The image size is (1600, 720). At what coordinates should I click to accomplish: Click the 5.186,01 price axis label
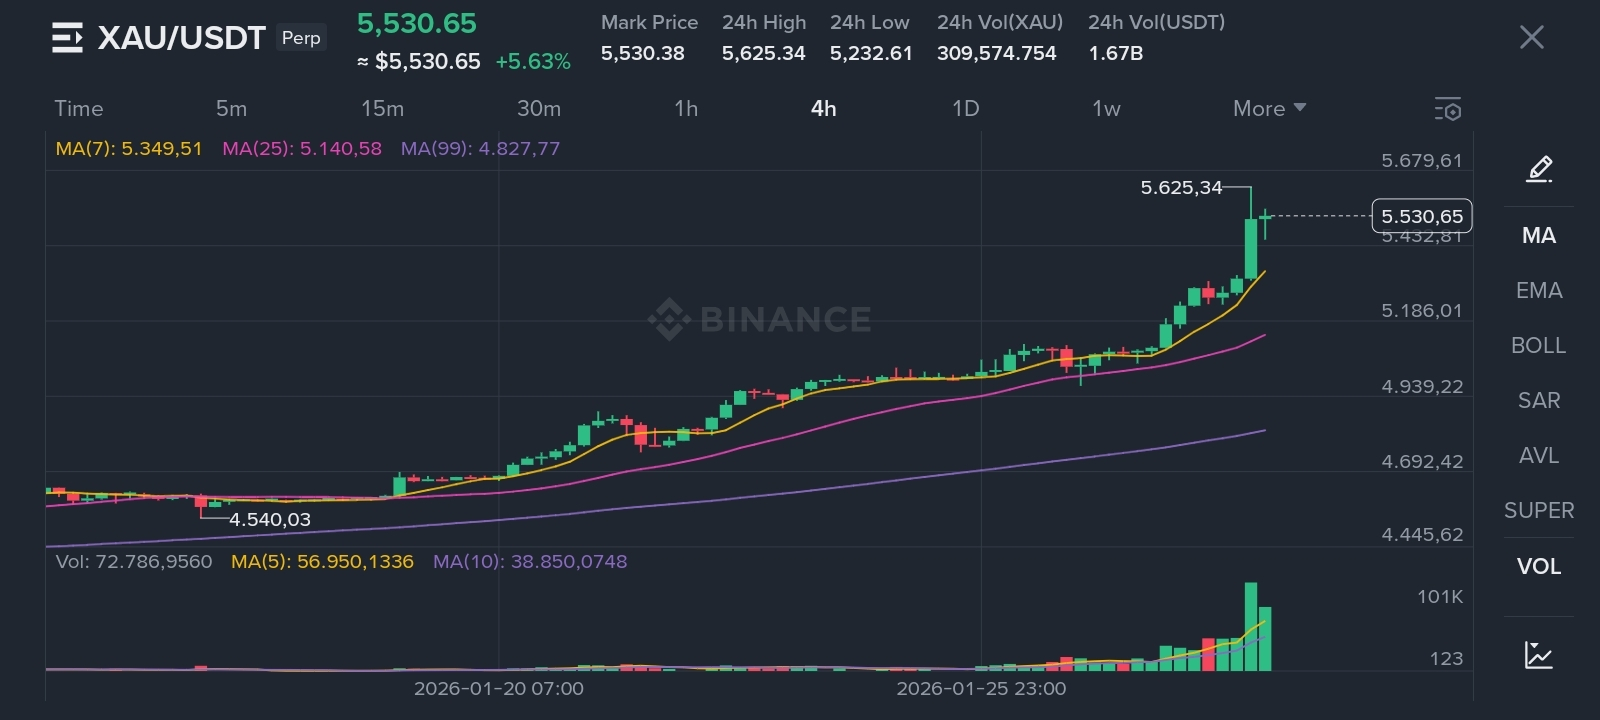[x=1422, y=310]
